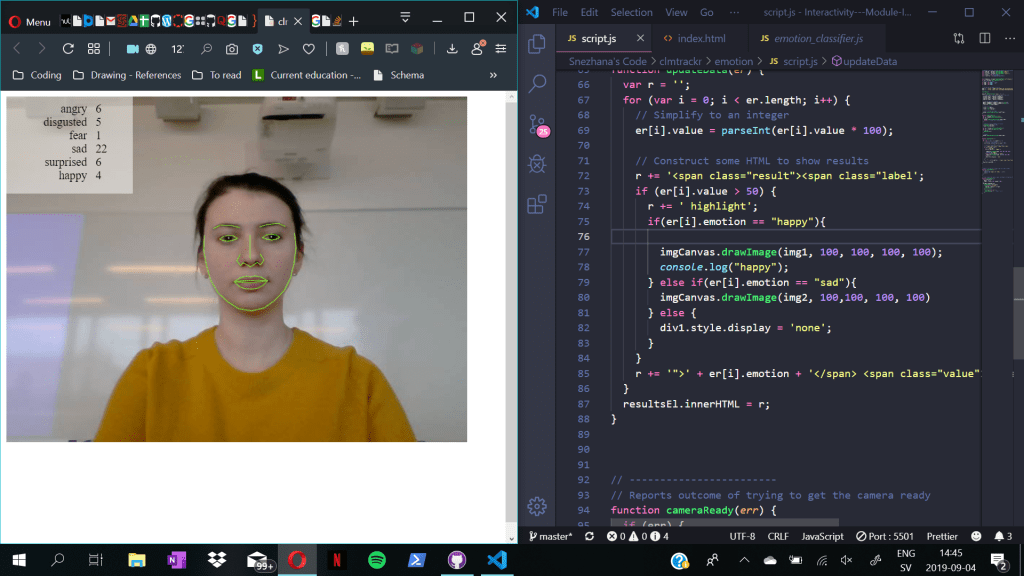Open Source Control view with pending changes

click(537, 124)
